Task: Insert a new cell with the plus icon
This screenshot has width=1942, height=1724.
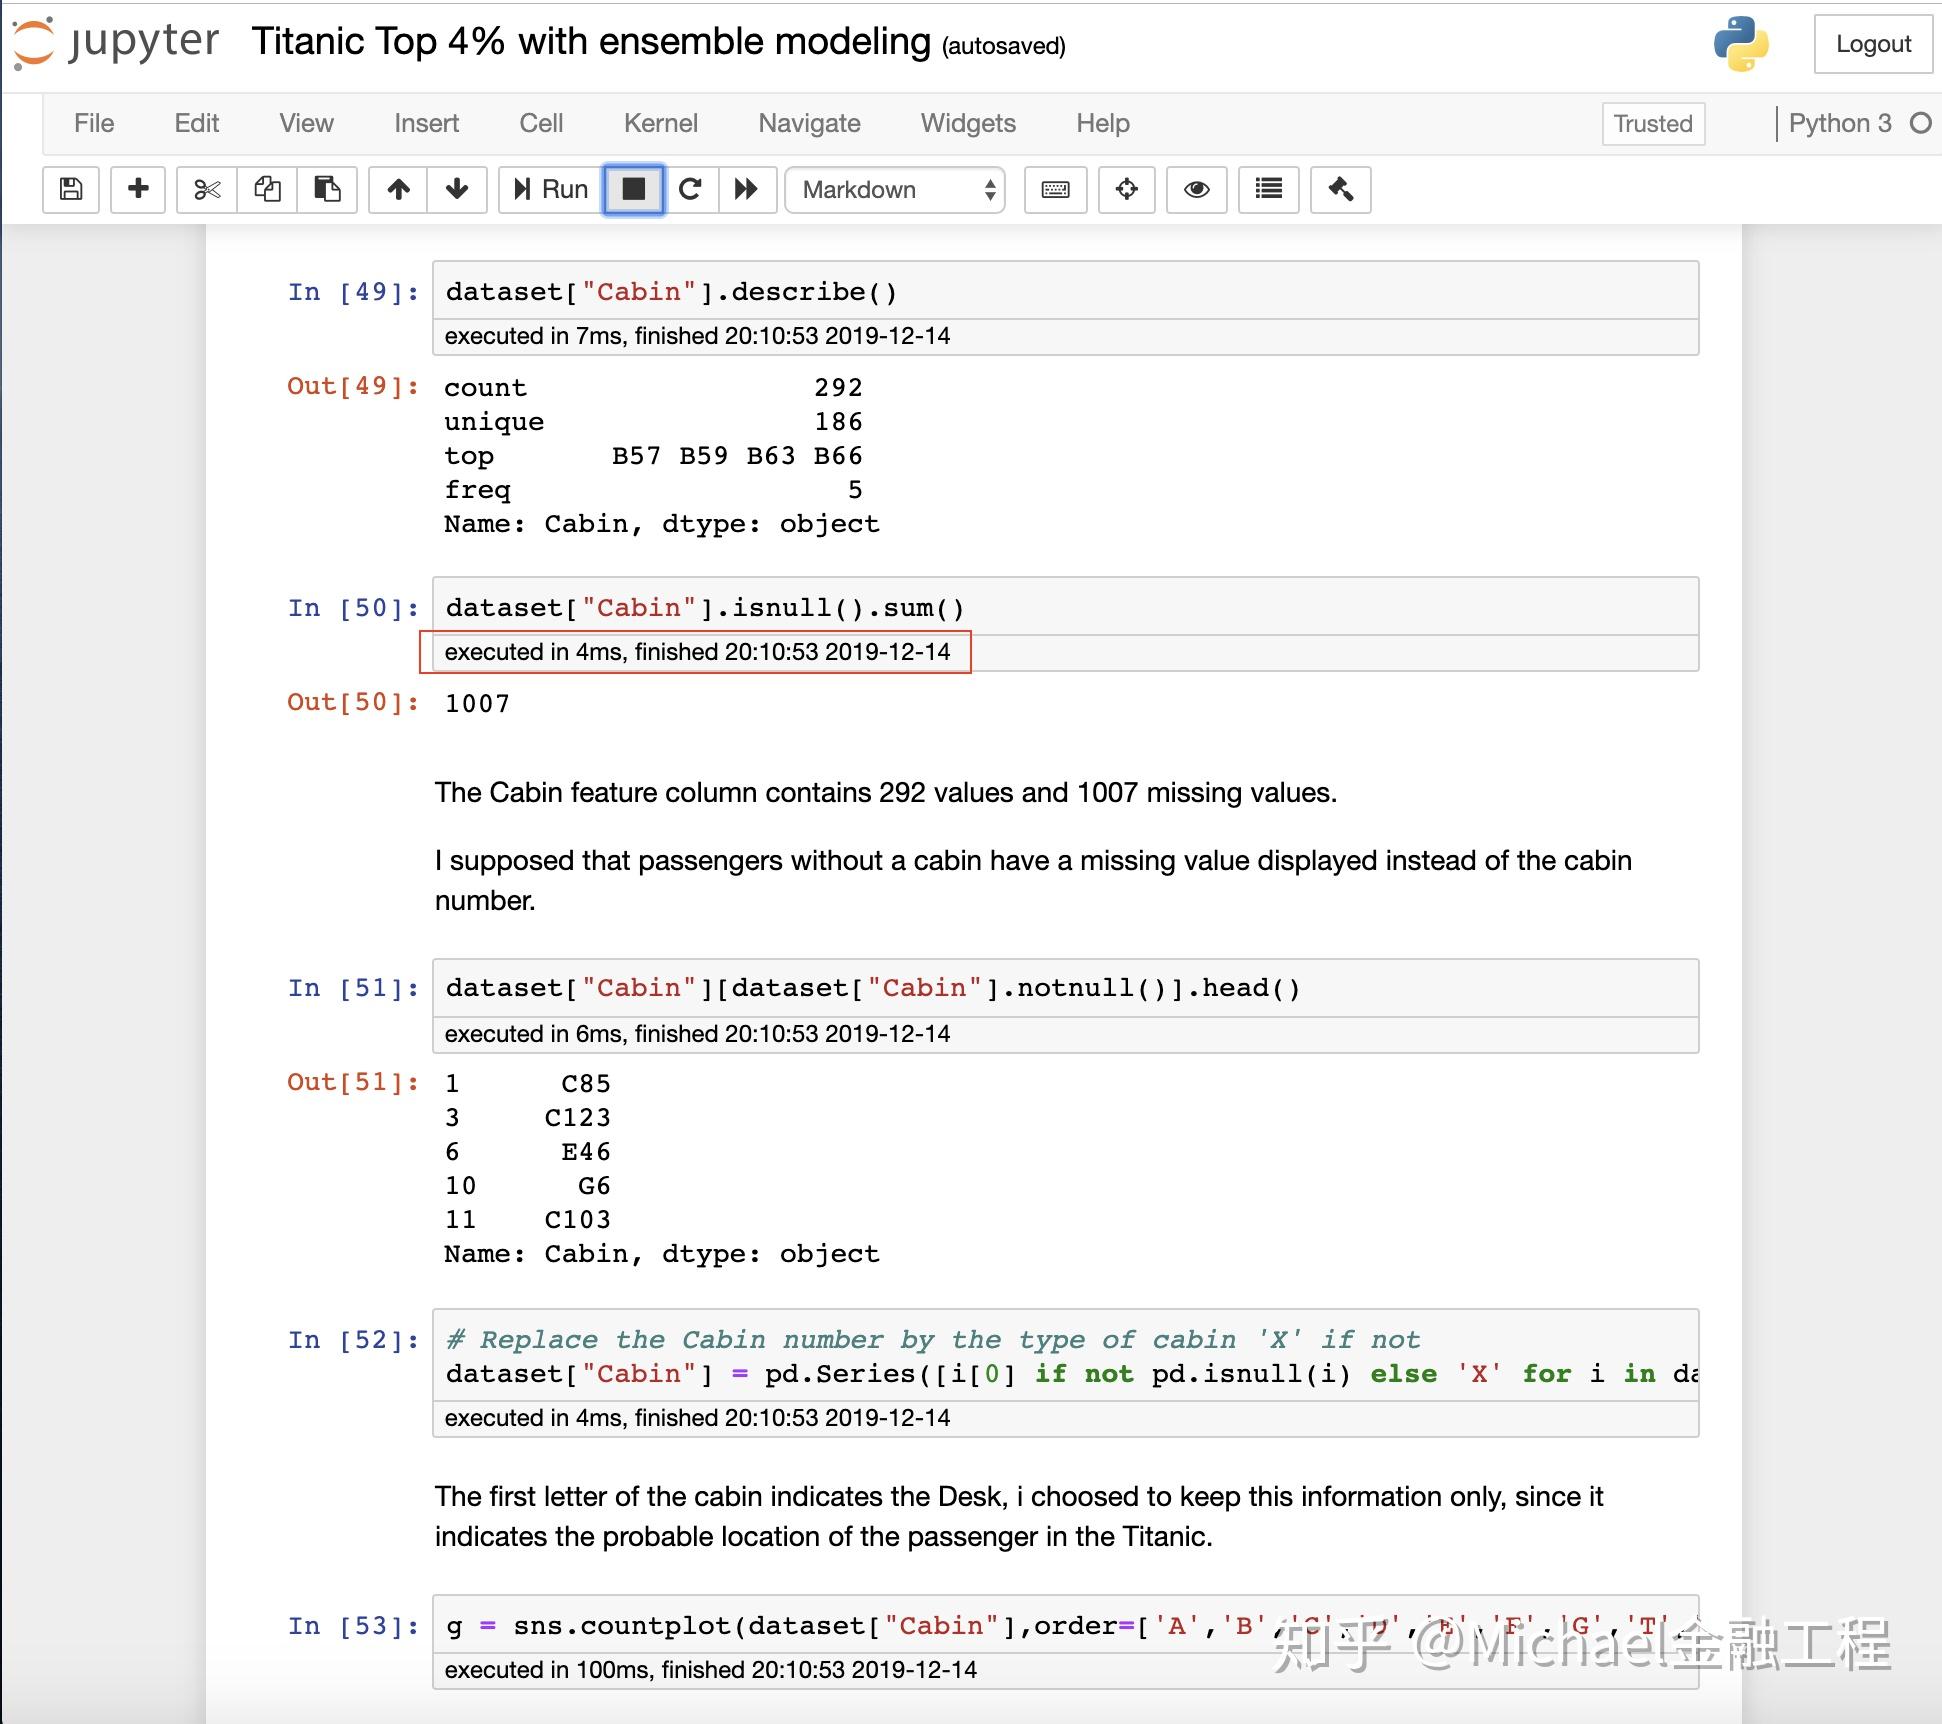Action: pyautogui.click(x=137, y=189)
